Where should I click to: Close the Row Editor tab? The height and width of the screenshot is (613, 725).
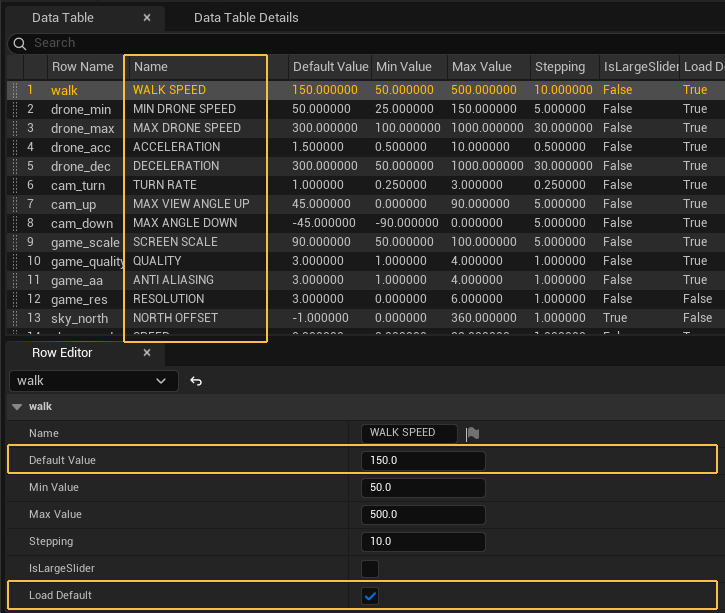[x=147, y=353]
